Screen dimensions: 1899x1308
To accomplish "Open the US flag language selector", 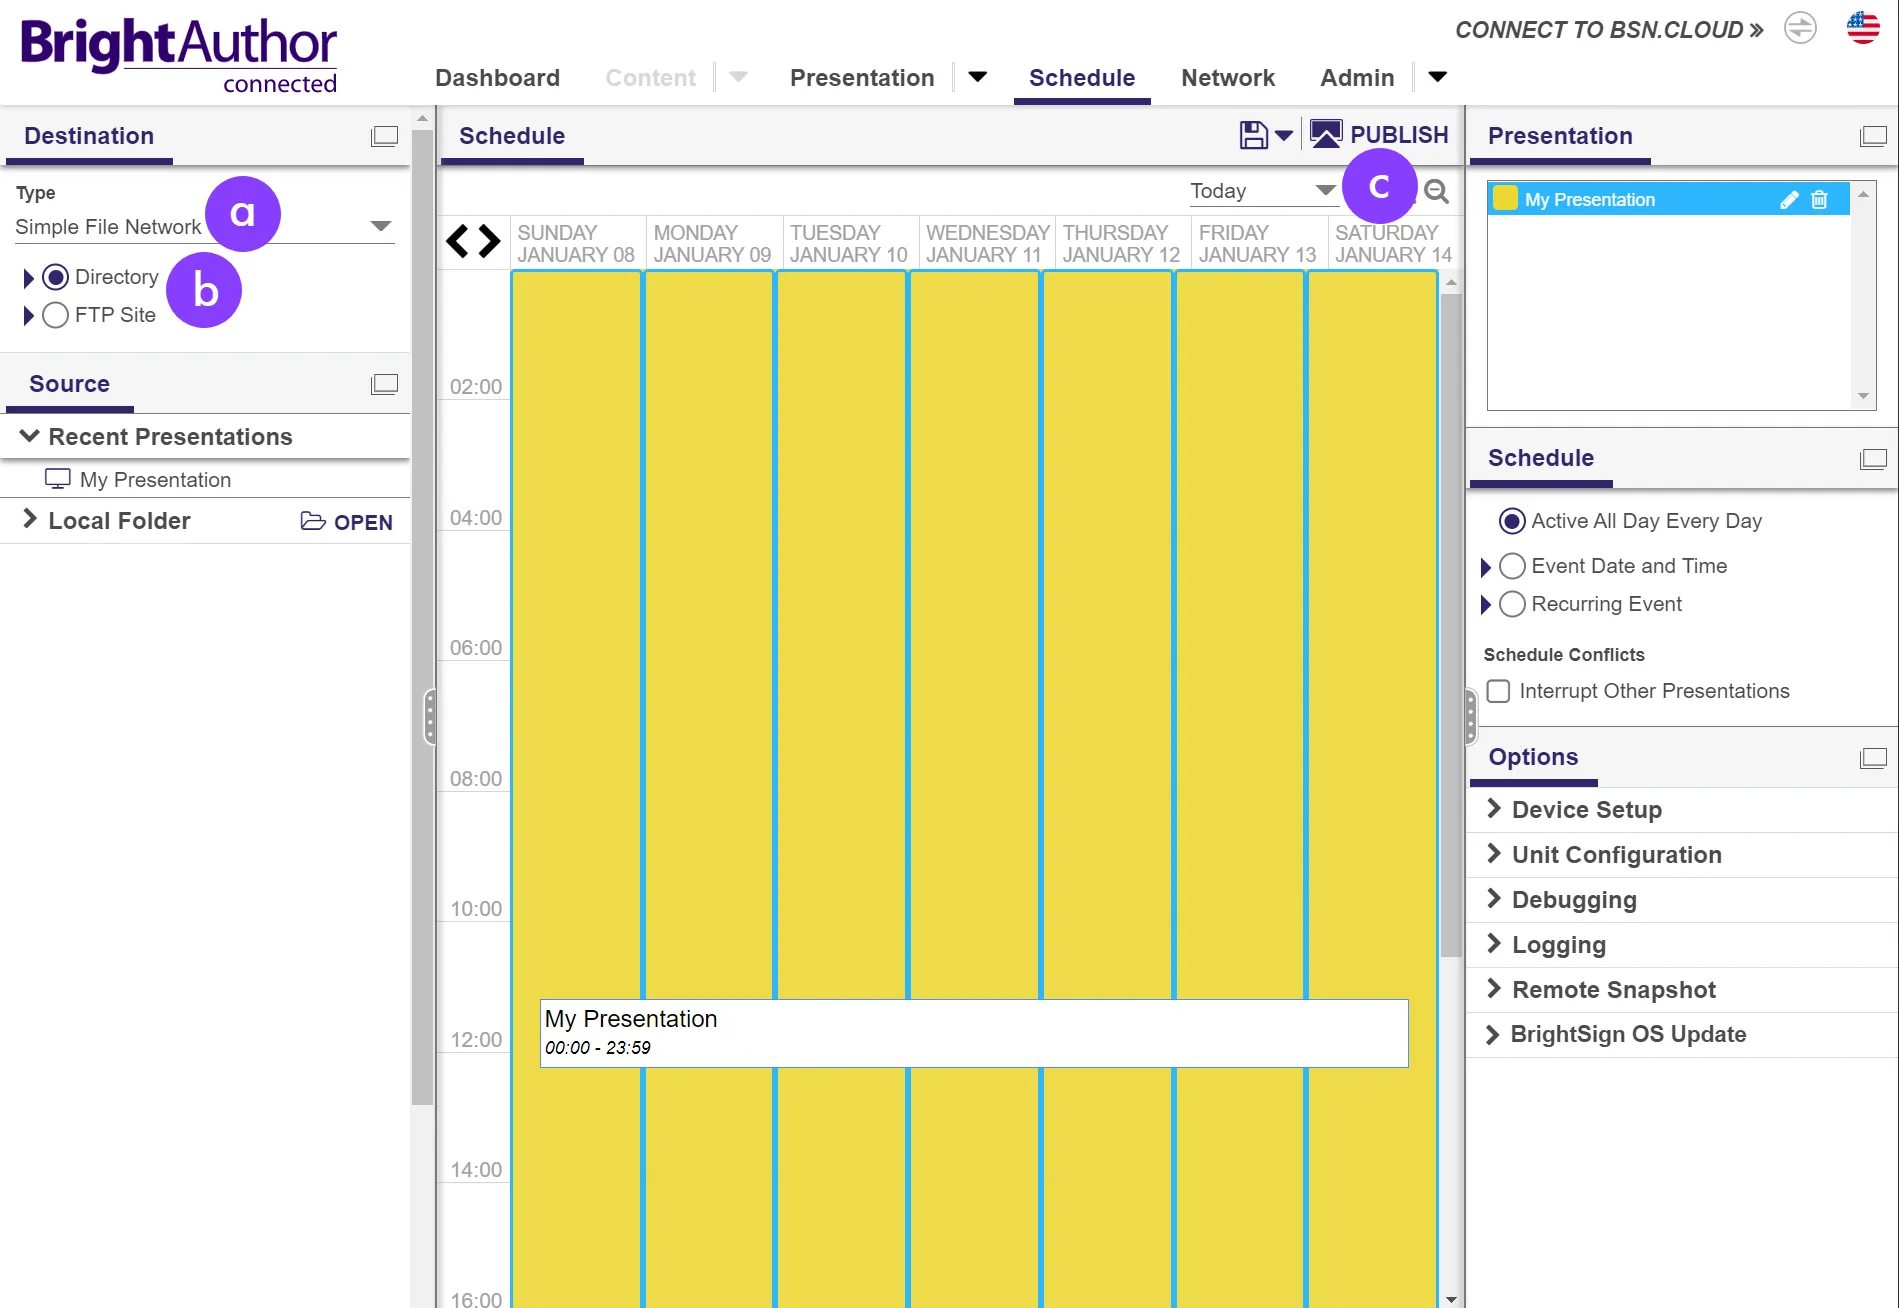I will pos(1863,28).
